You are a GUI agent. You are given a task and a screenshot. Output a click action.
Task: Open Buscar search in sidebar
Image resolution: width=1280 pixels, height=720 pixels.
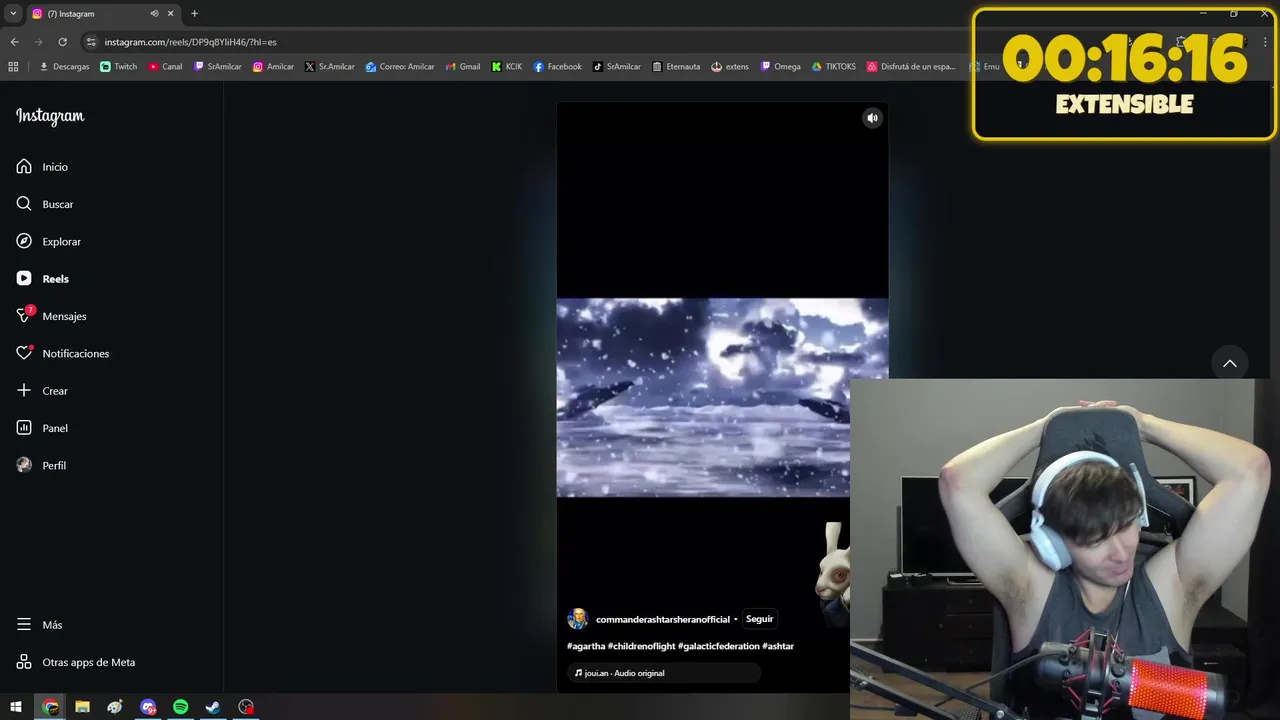[x=45, y=204]
